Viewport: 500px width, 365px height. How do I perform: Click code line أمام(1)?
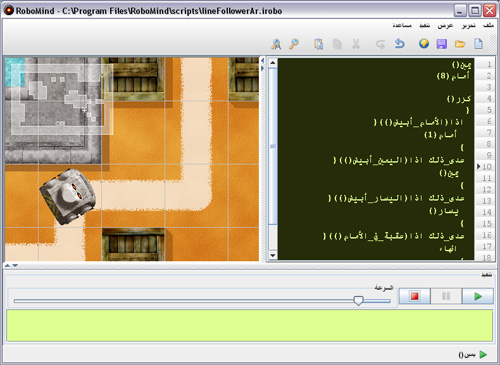(440, 135)
